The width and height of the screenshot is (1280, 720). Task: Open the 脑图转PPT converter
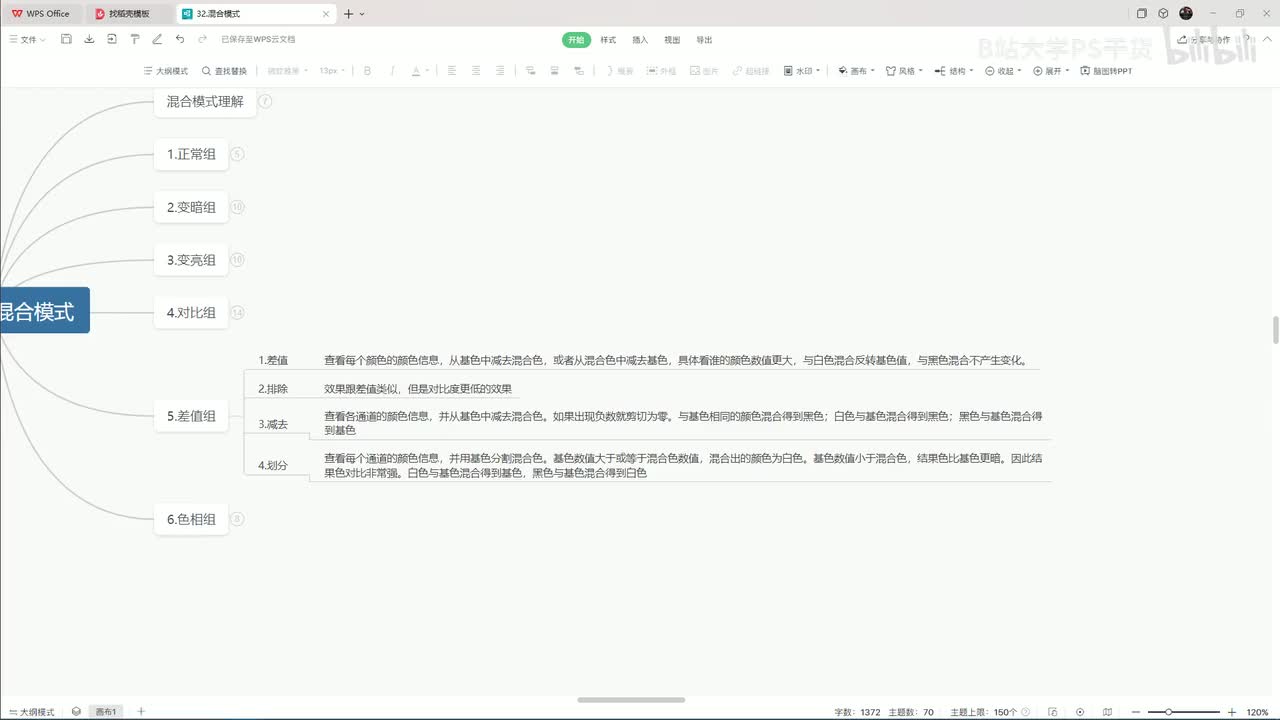(1106, 71)
